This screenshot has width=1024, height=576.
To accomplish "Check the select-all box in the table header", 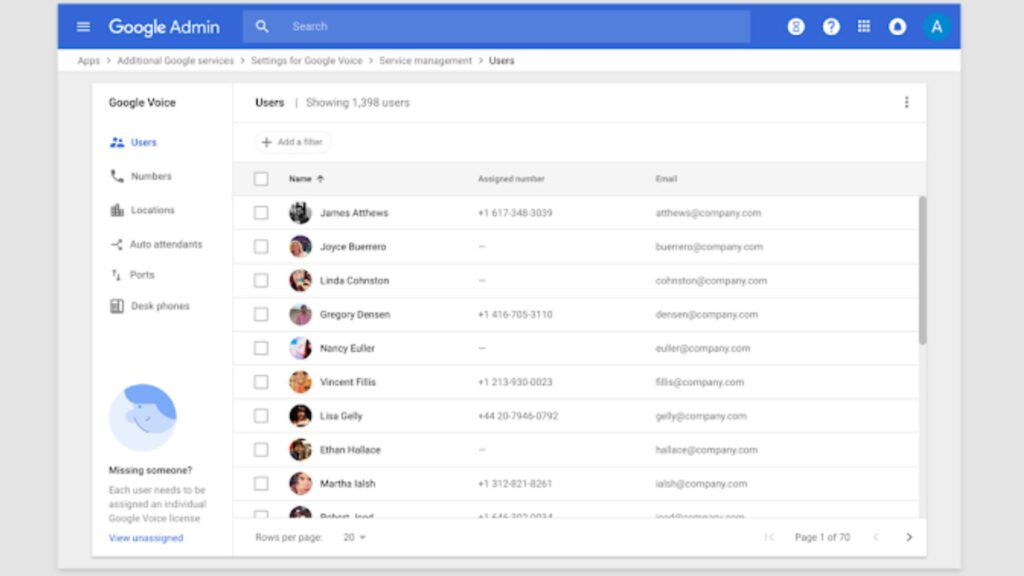I will point(261,178).
